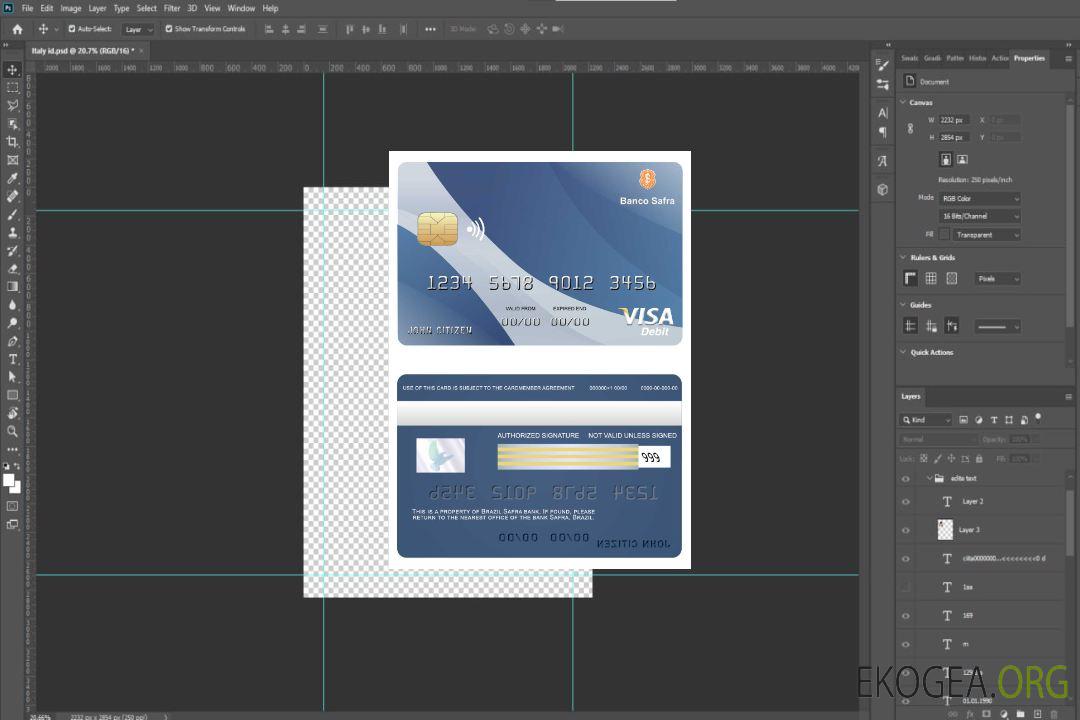Viewport: 1080px width, 720px height.
Task: Switch to the Properties tab
Action: click(x=1029, y=58)
